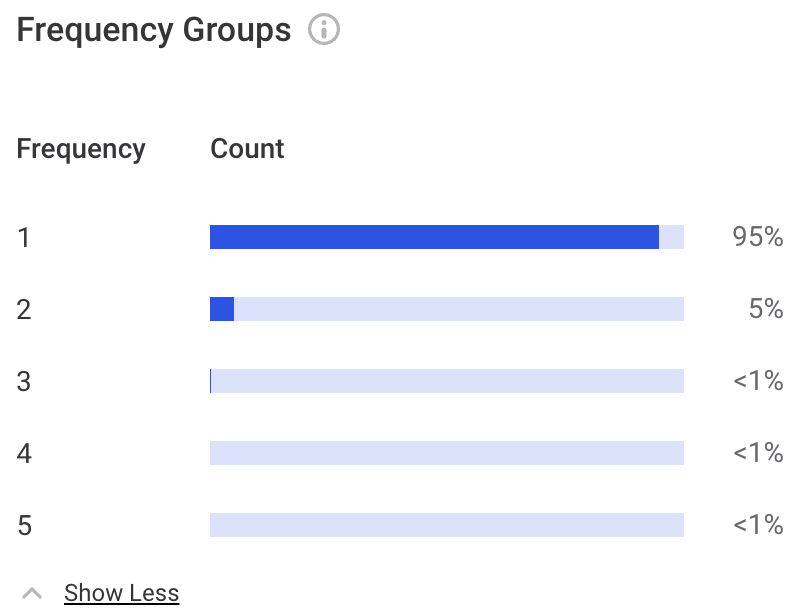Click the Count column header
This screenshot has height=612, width=800.
(x=247, y=148)
